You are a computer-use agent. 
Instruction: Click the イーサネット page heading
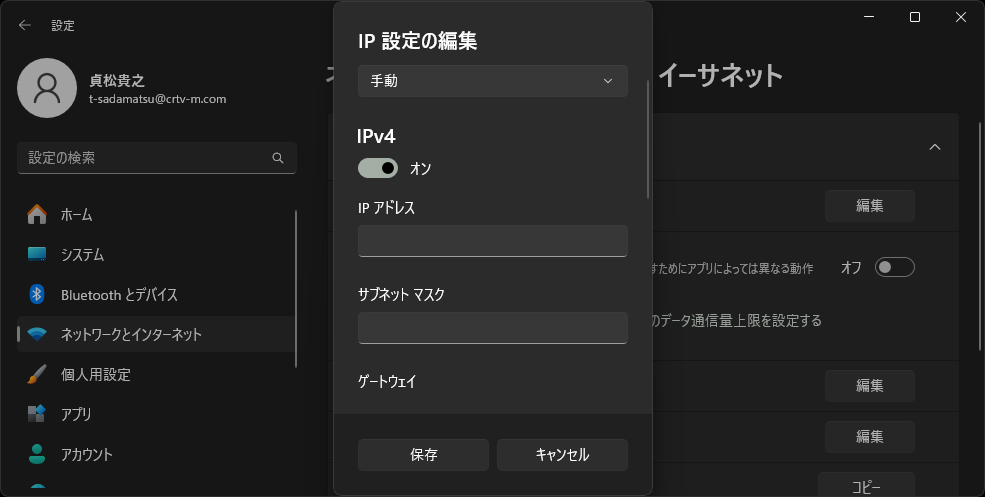[721, 76]
